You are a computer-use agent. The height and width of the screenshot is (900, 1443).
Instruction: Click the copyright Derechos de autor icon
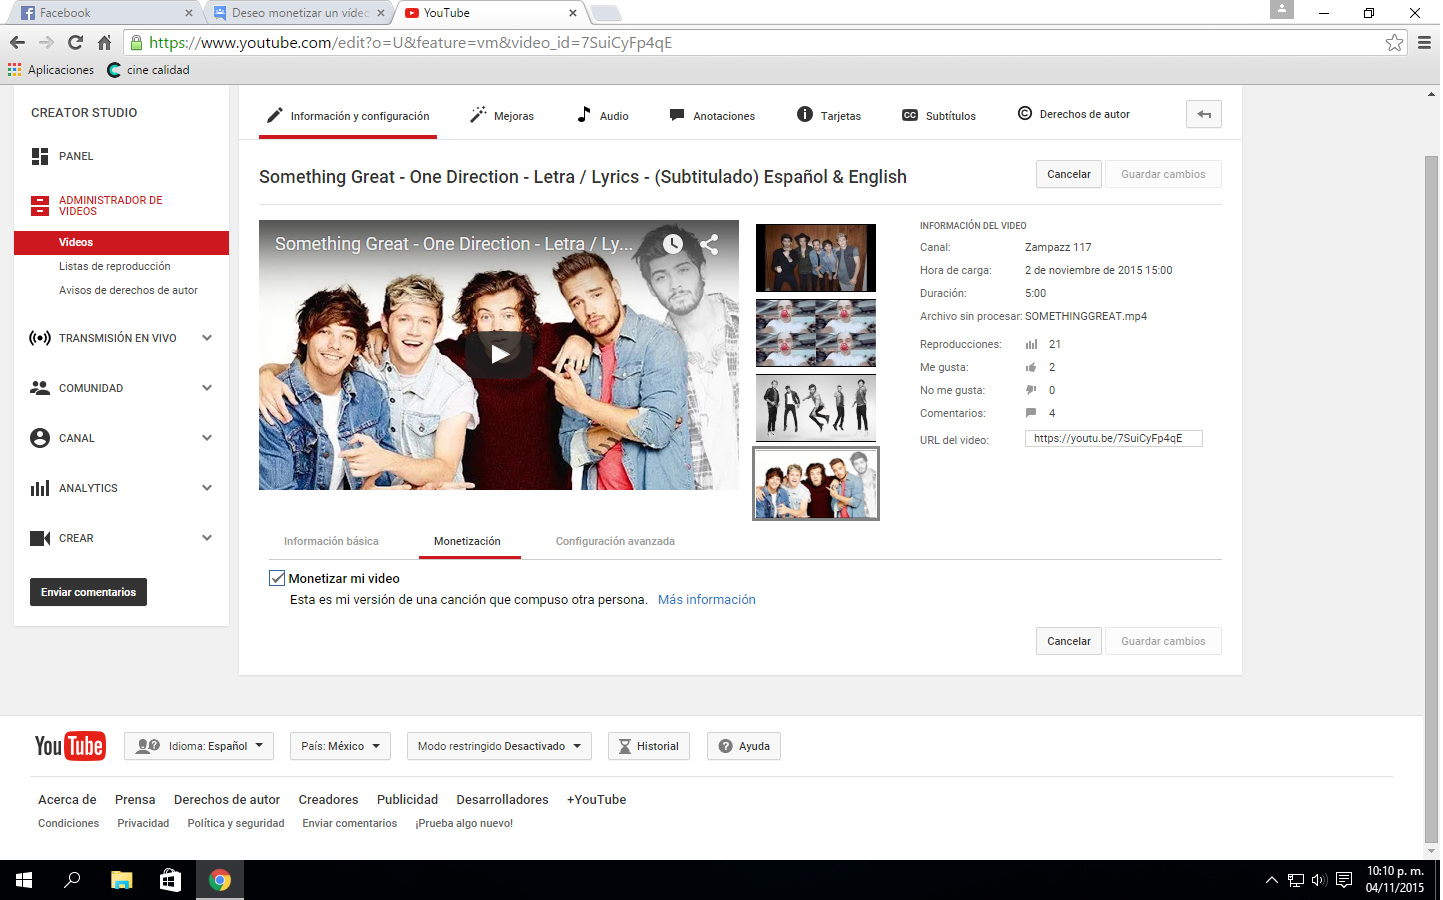point(1025,113)
